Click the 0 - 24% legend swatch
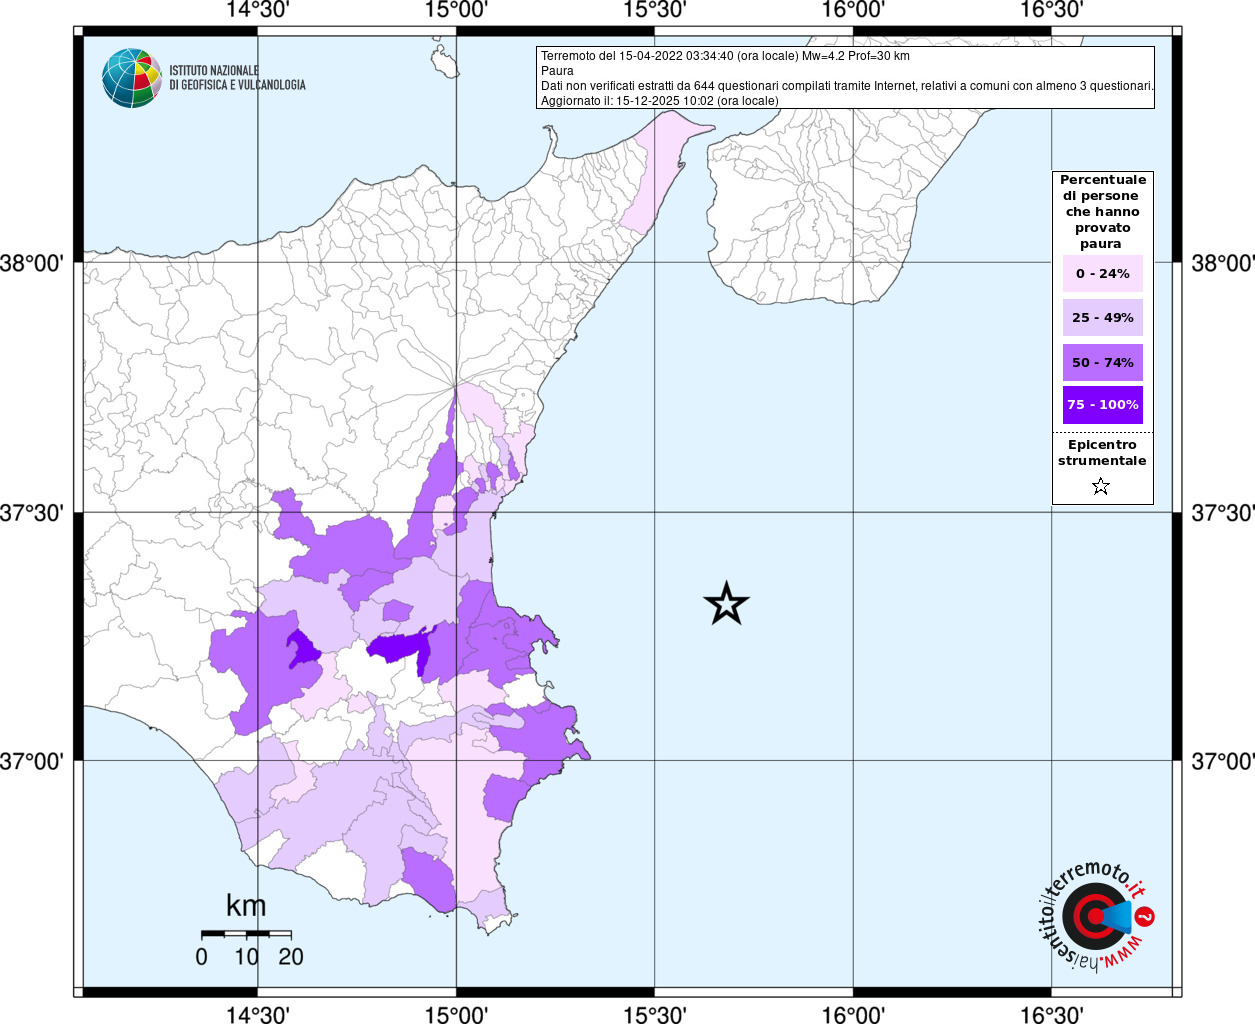Image resolution: width=1255 pixels, height=1024 pixels. pyautogui.click(x=1102, y=274)
